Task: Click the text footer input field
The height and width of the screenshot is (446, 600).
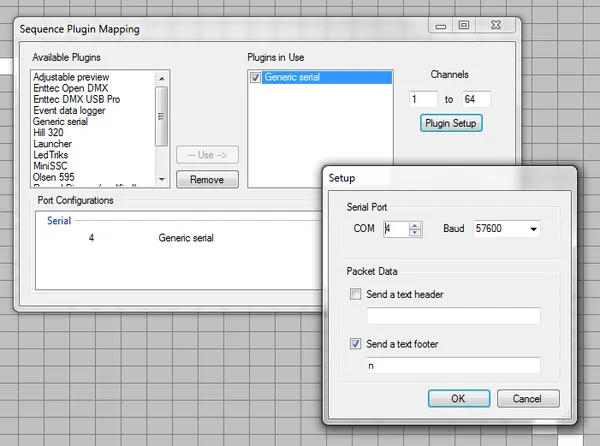Action: click(453, 366)
